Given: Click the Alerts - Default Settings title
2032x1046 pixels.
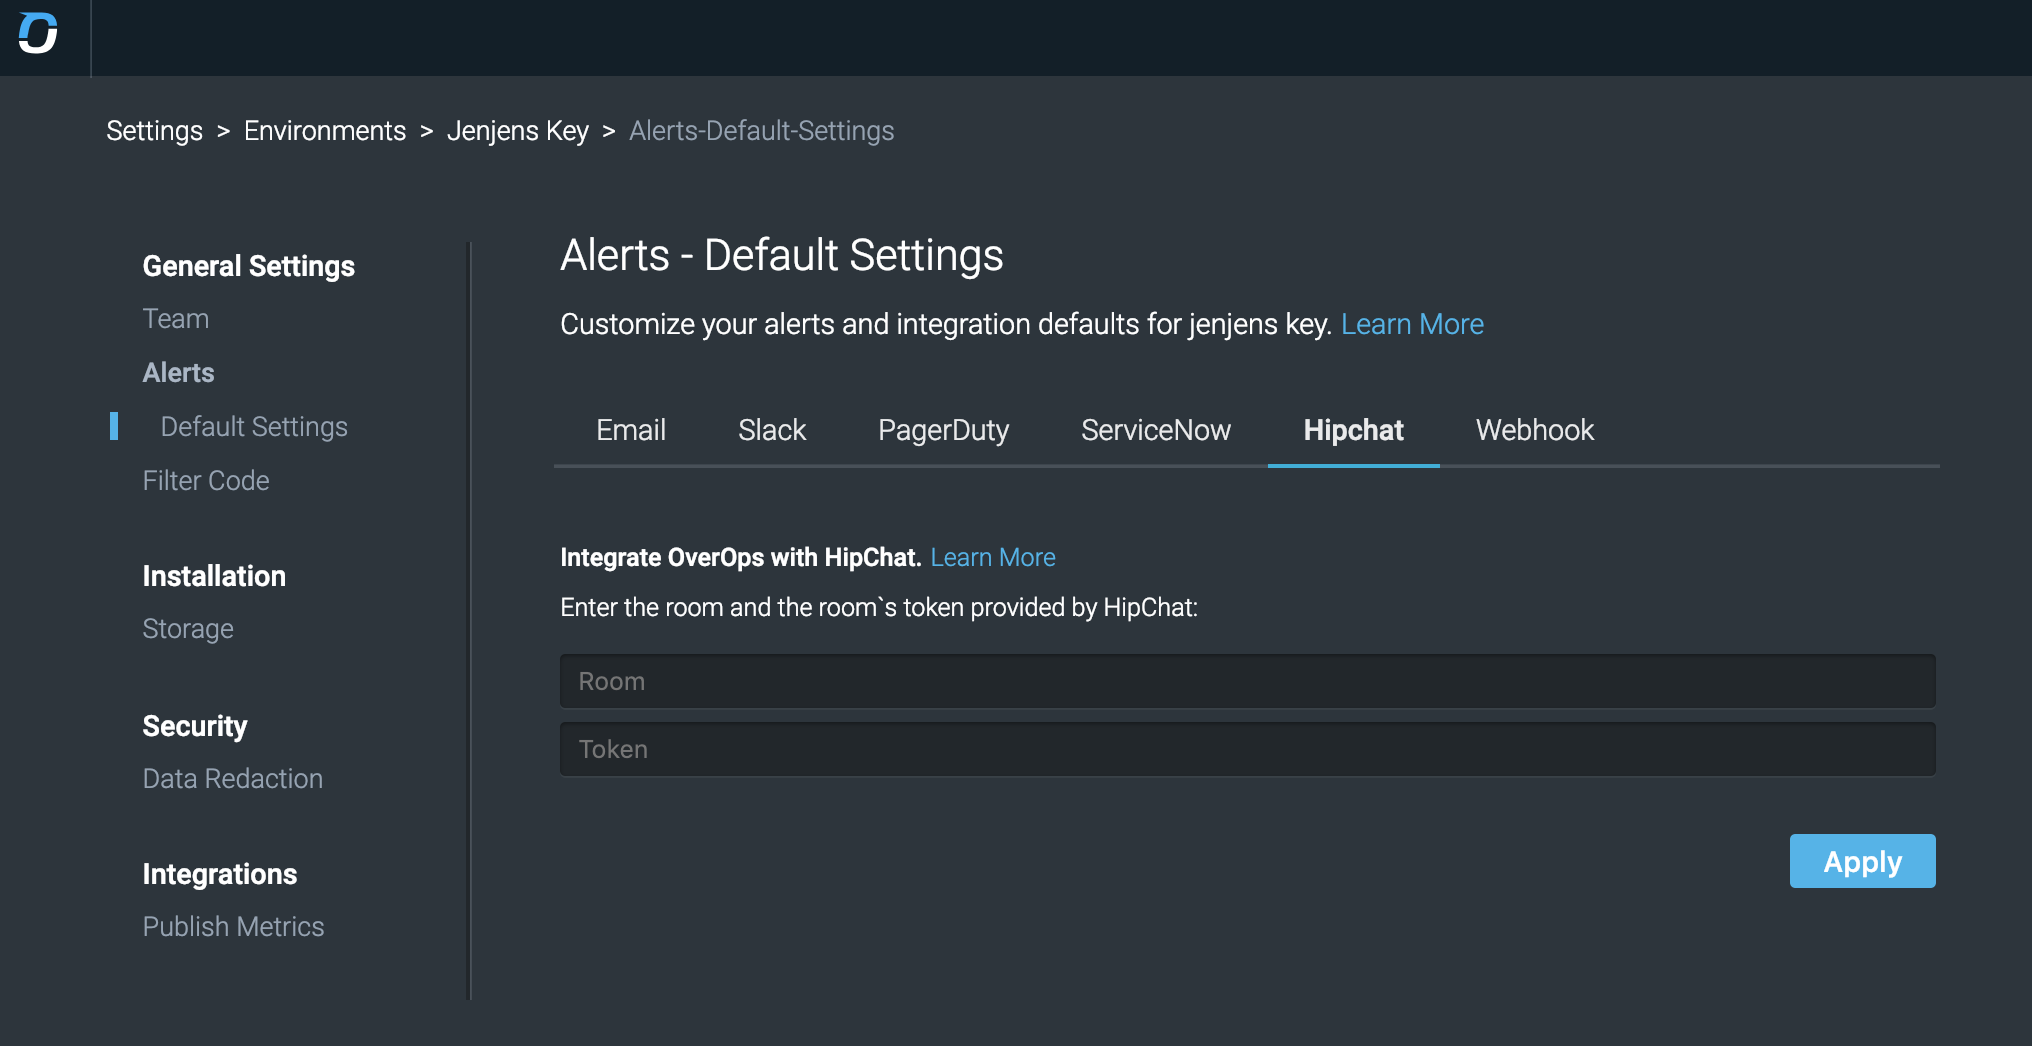Looking at the screenshot, I should point(782,255).
